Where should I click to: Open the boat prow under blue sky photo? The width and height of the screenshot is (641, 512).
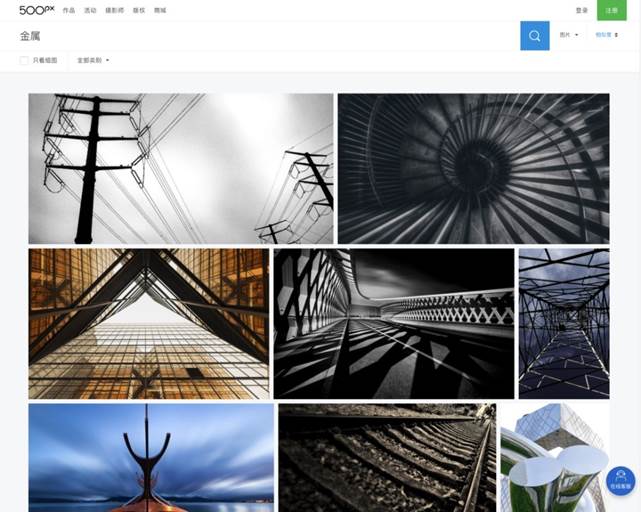(151, 457)
